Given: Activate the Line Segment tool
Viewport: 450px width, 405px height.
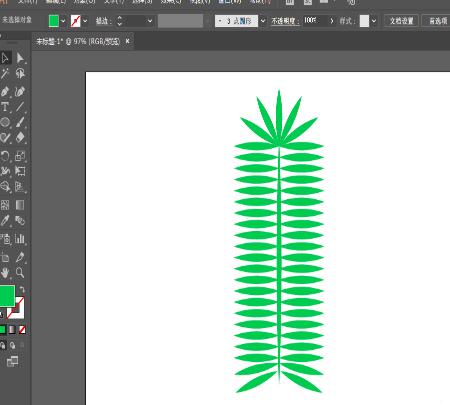Looking at the screenshot, I should tap(20, 107).
